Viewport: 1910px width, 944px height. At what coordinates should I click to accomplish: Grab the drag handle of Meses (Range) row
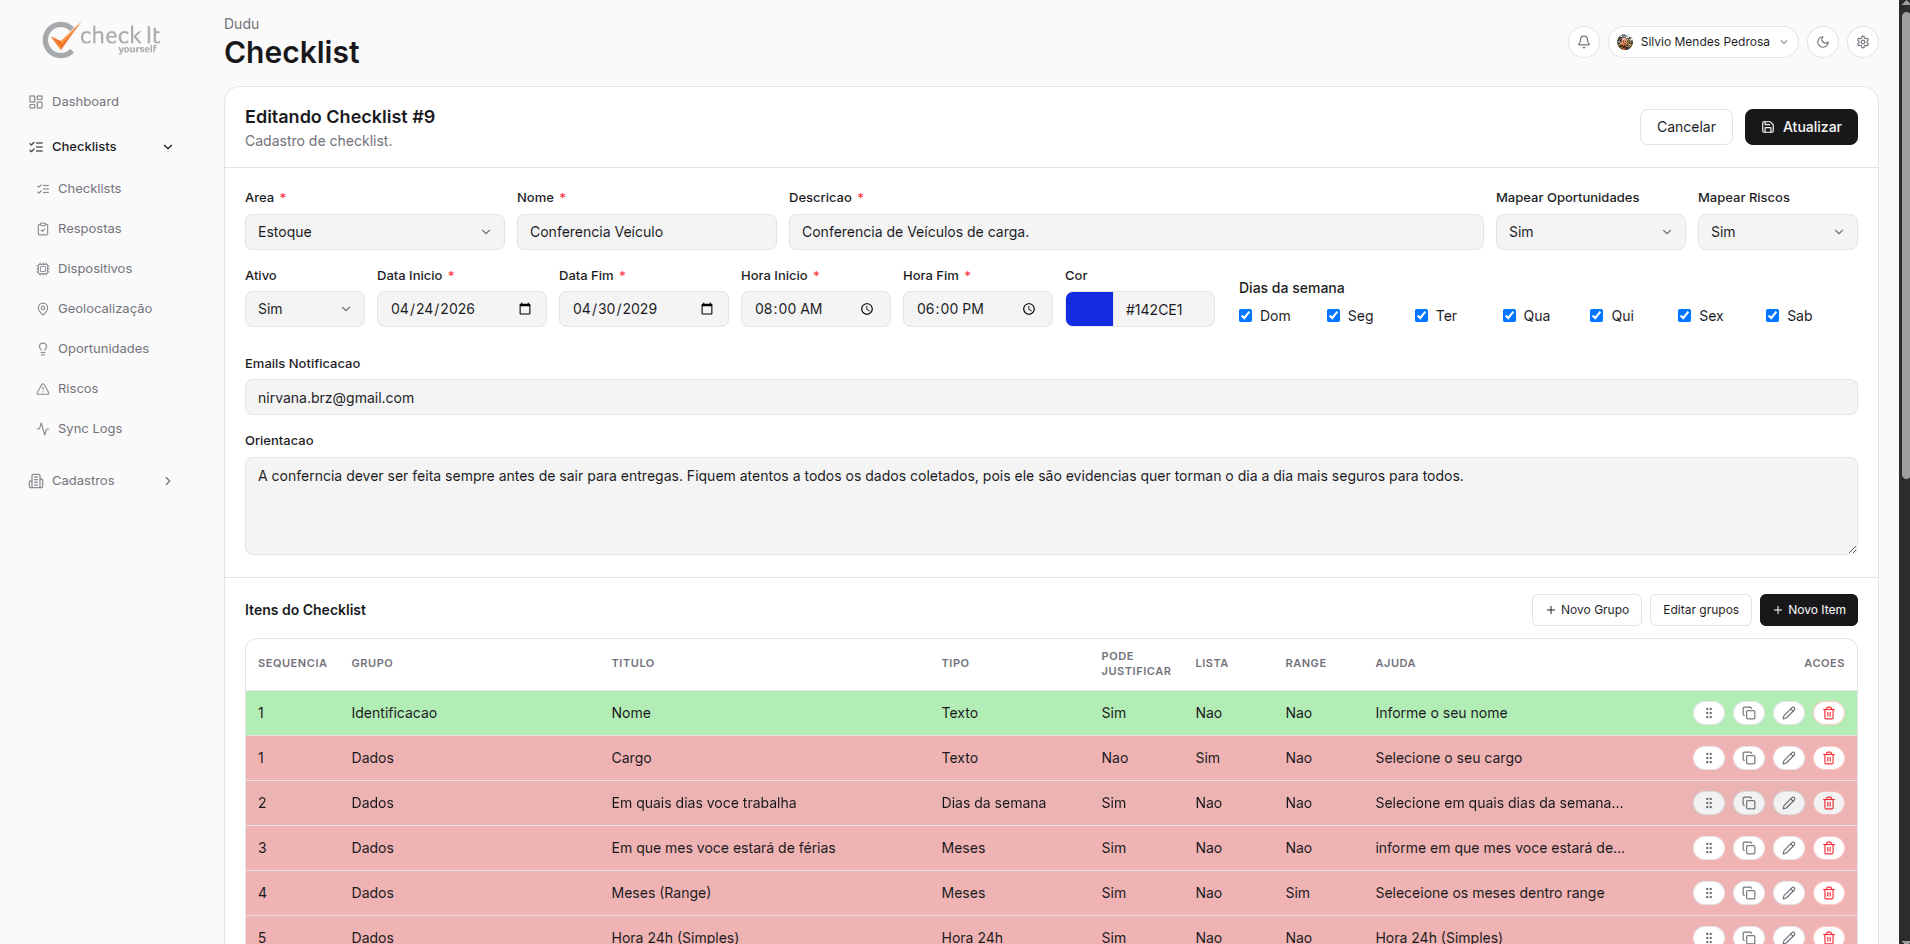[x=1709, y=893]
